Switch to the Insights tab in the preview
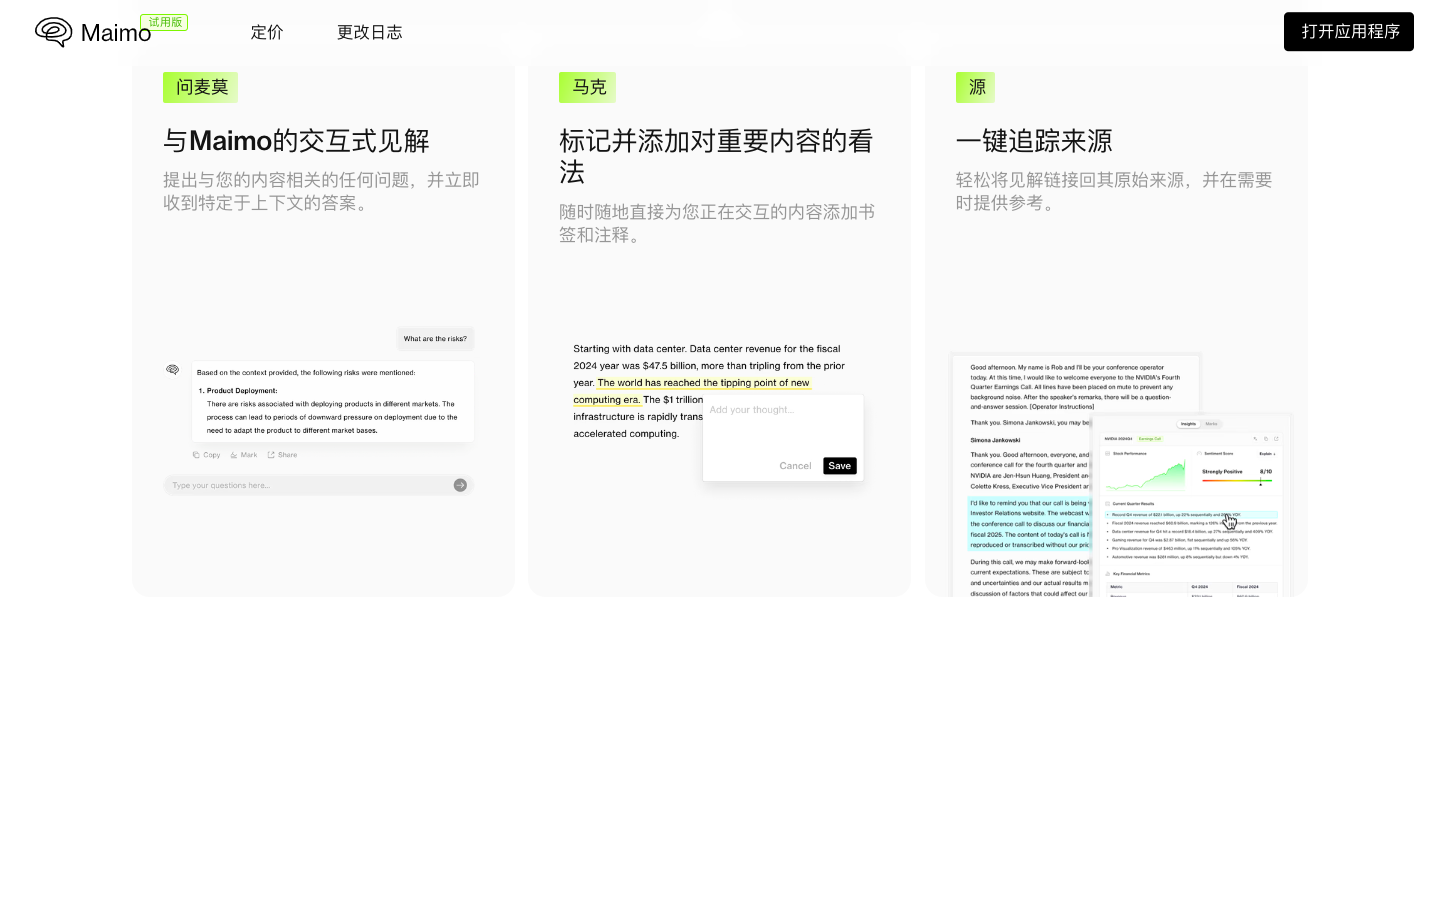Viewport: 1440px width, 900px height. [x=1188, y=424]
